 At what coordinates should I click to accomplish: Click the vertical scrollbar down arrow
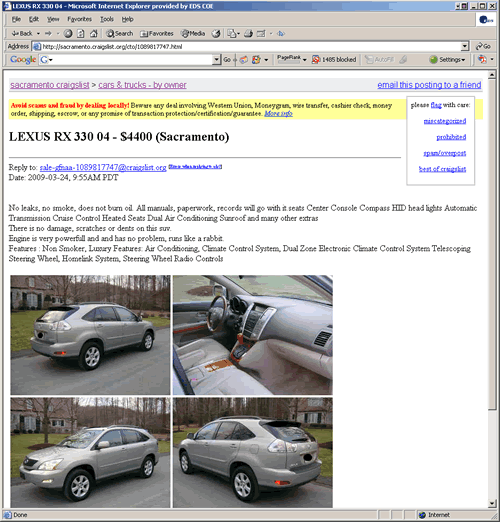[x=492, y=503]
